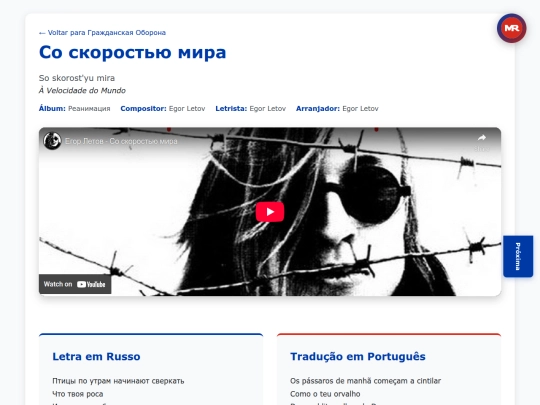Click the video Share arrow icon
Viewport: 540px width, 405px height.
481,138
